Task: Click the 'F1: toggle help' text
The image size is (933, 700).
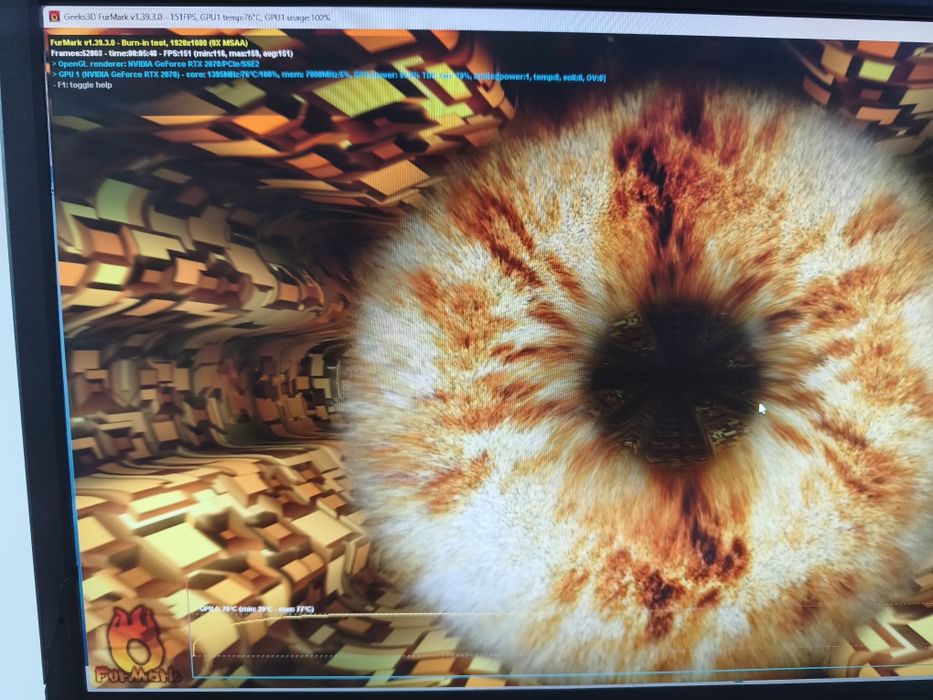Action: pos(82,85)
